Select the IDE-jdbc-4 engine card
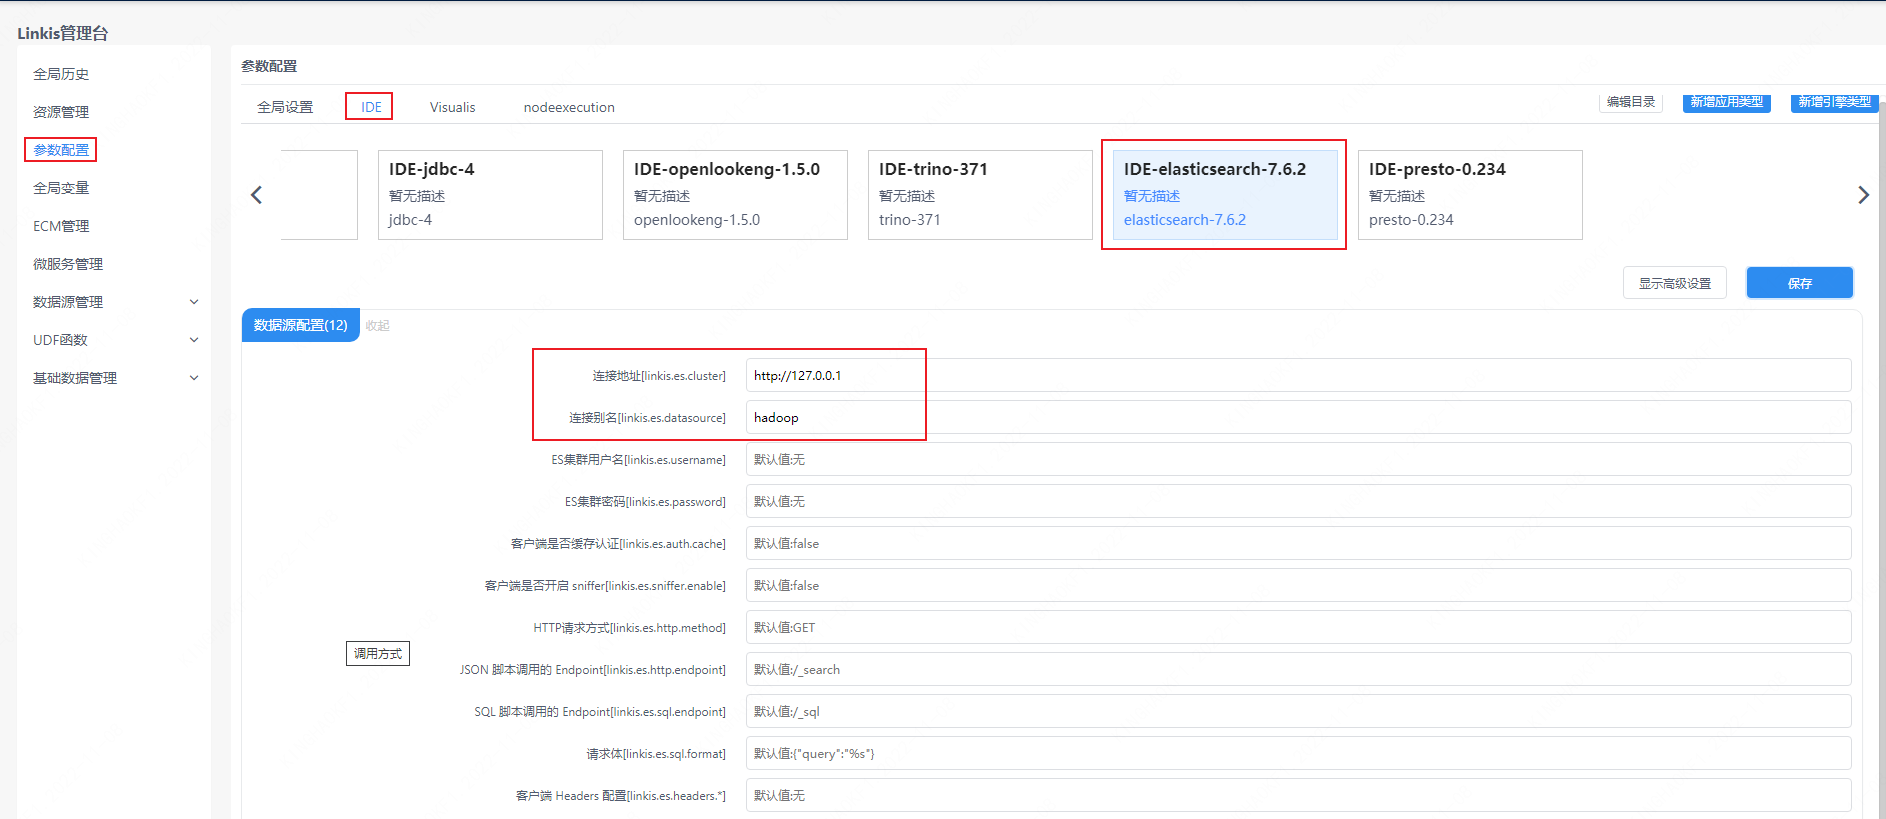This screenshot has height=819, width=1886. [x=489, y=195]
